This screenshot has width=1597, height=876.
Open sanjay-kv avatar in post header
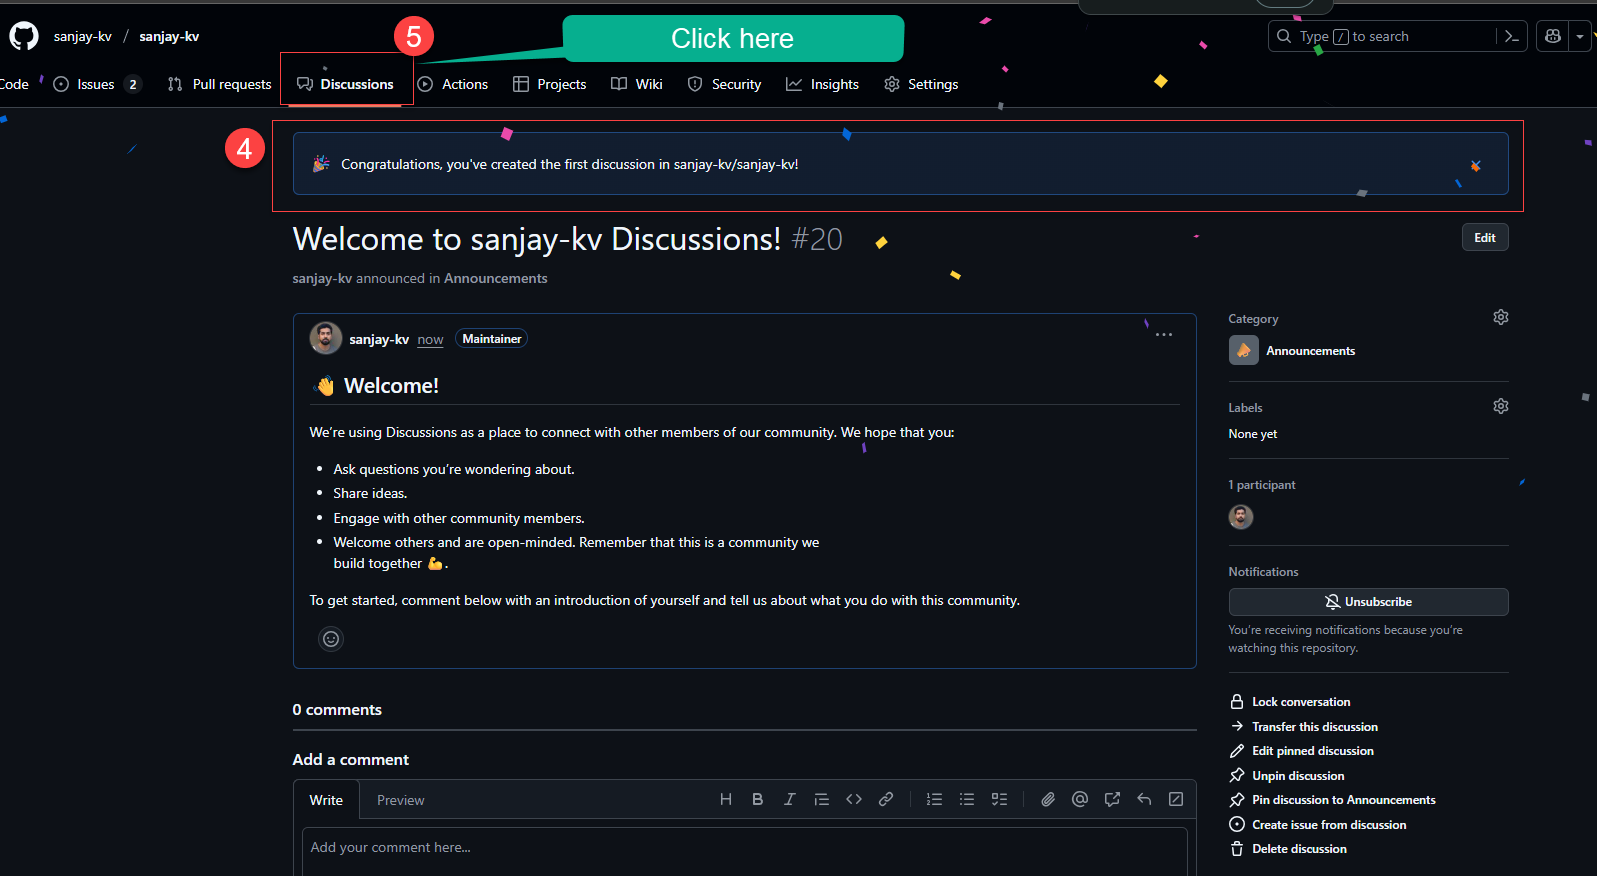(x=326, y=338)
